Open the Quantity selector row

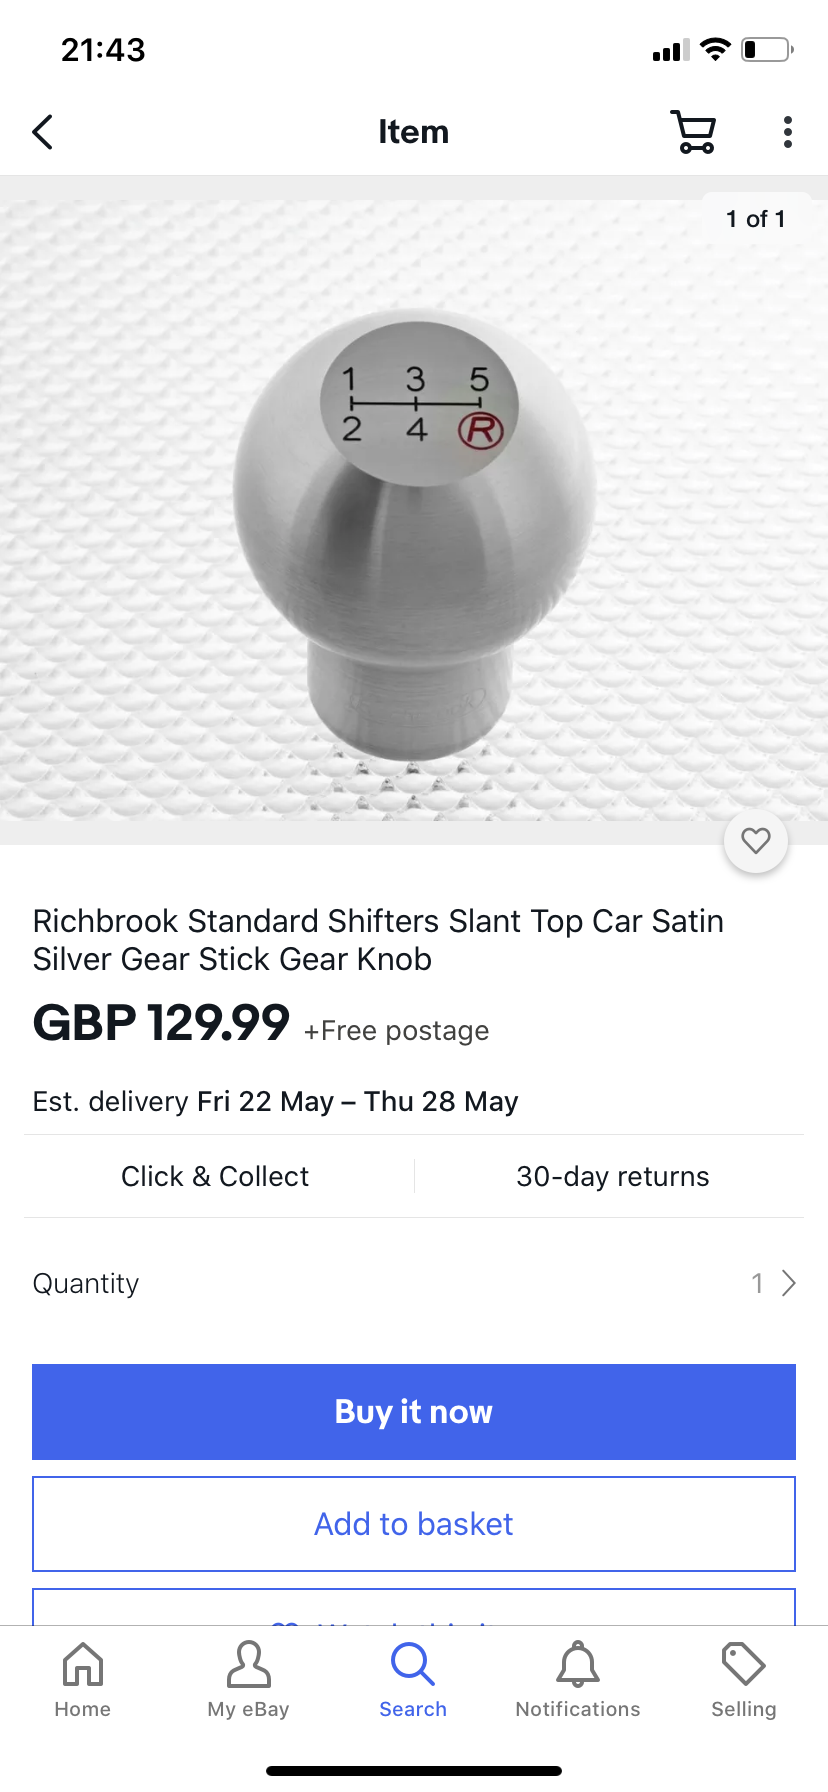pyautogui.click(x=414, y=1283)
